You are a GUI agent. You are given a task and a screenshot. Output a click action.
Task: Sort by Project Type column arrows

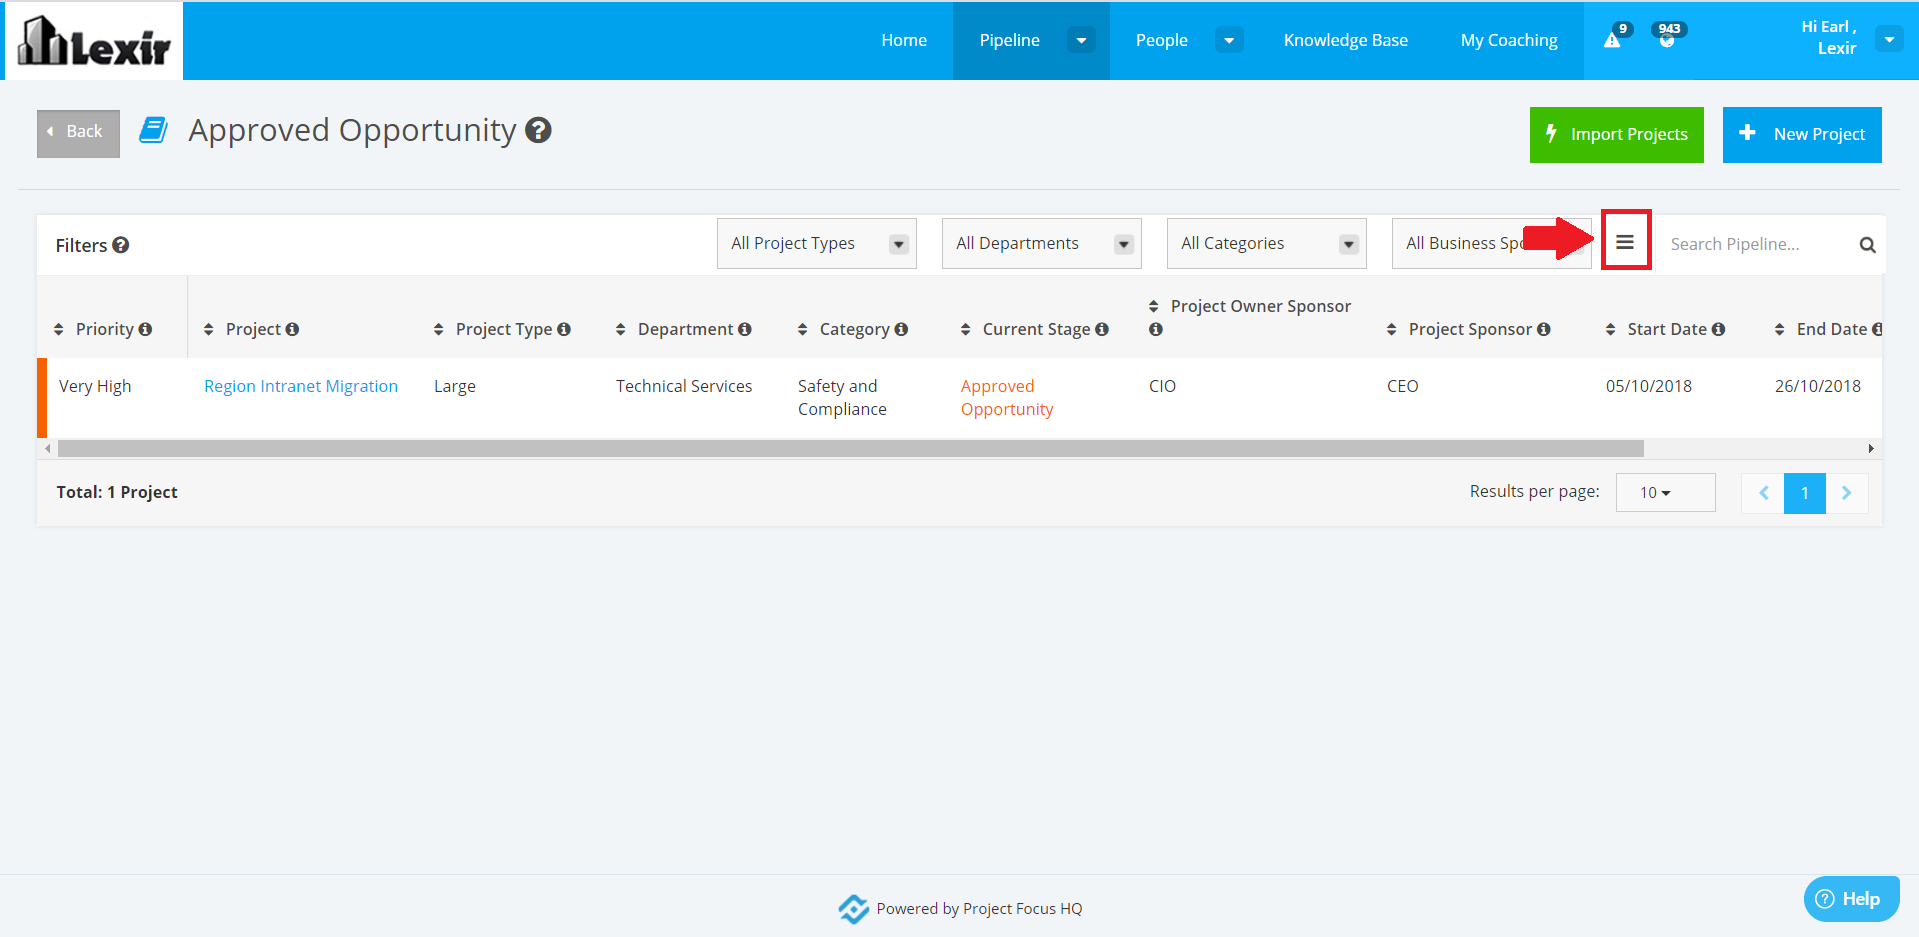(x=438, y=329)
